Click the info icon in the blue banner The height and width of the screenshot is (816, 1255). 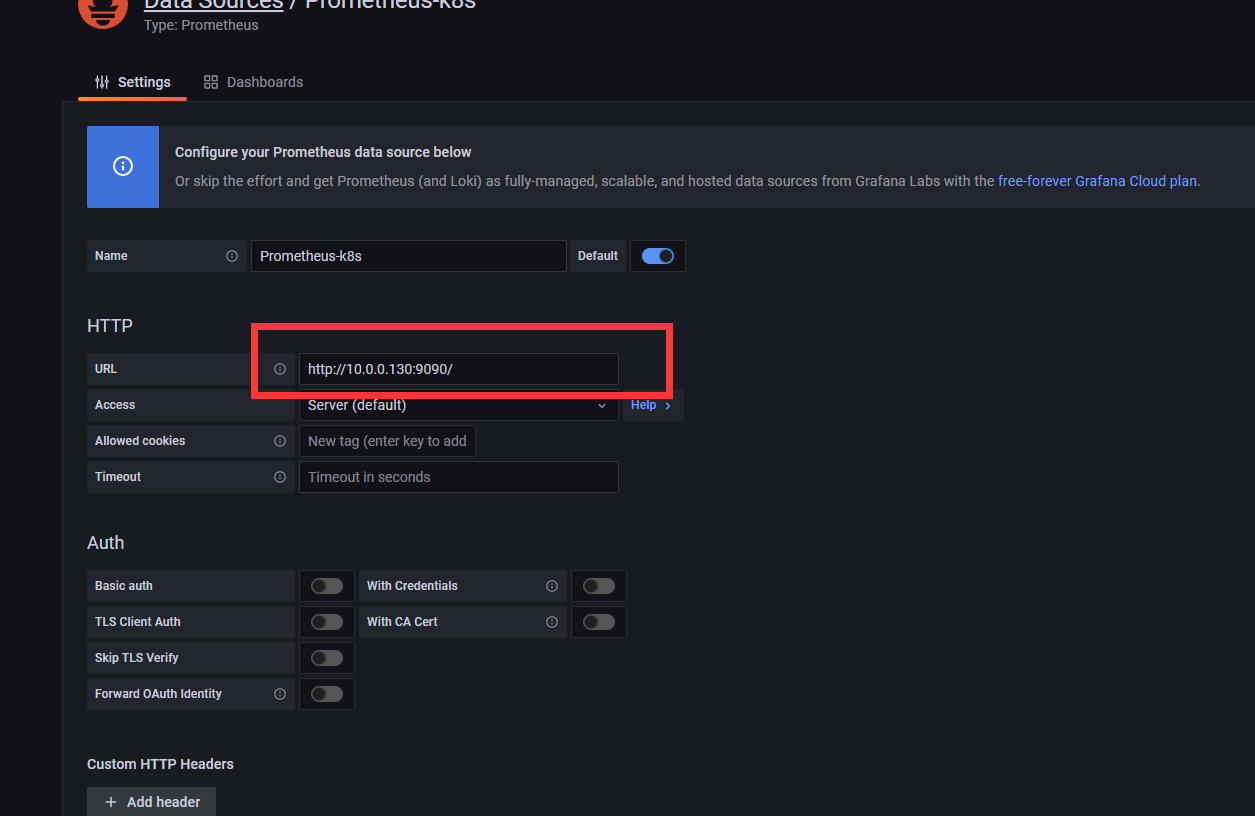tap(123, 166)
